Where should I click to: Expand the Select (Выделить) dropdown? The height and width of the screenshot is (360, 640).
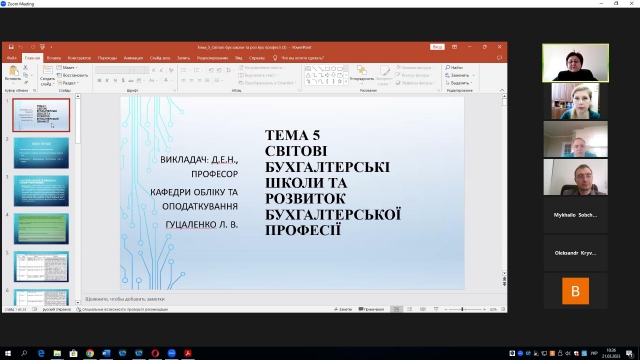click(459, 83)
